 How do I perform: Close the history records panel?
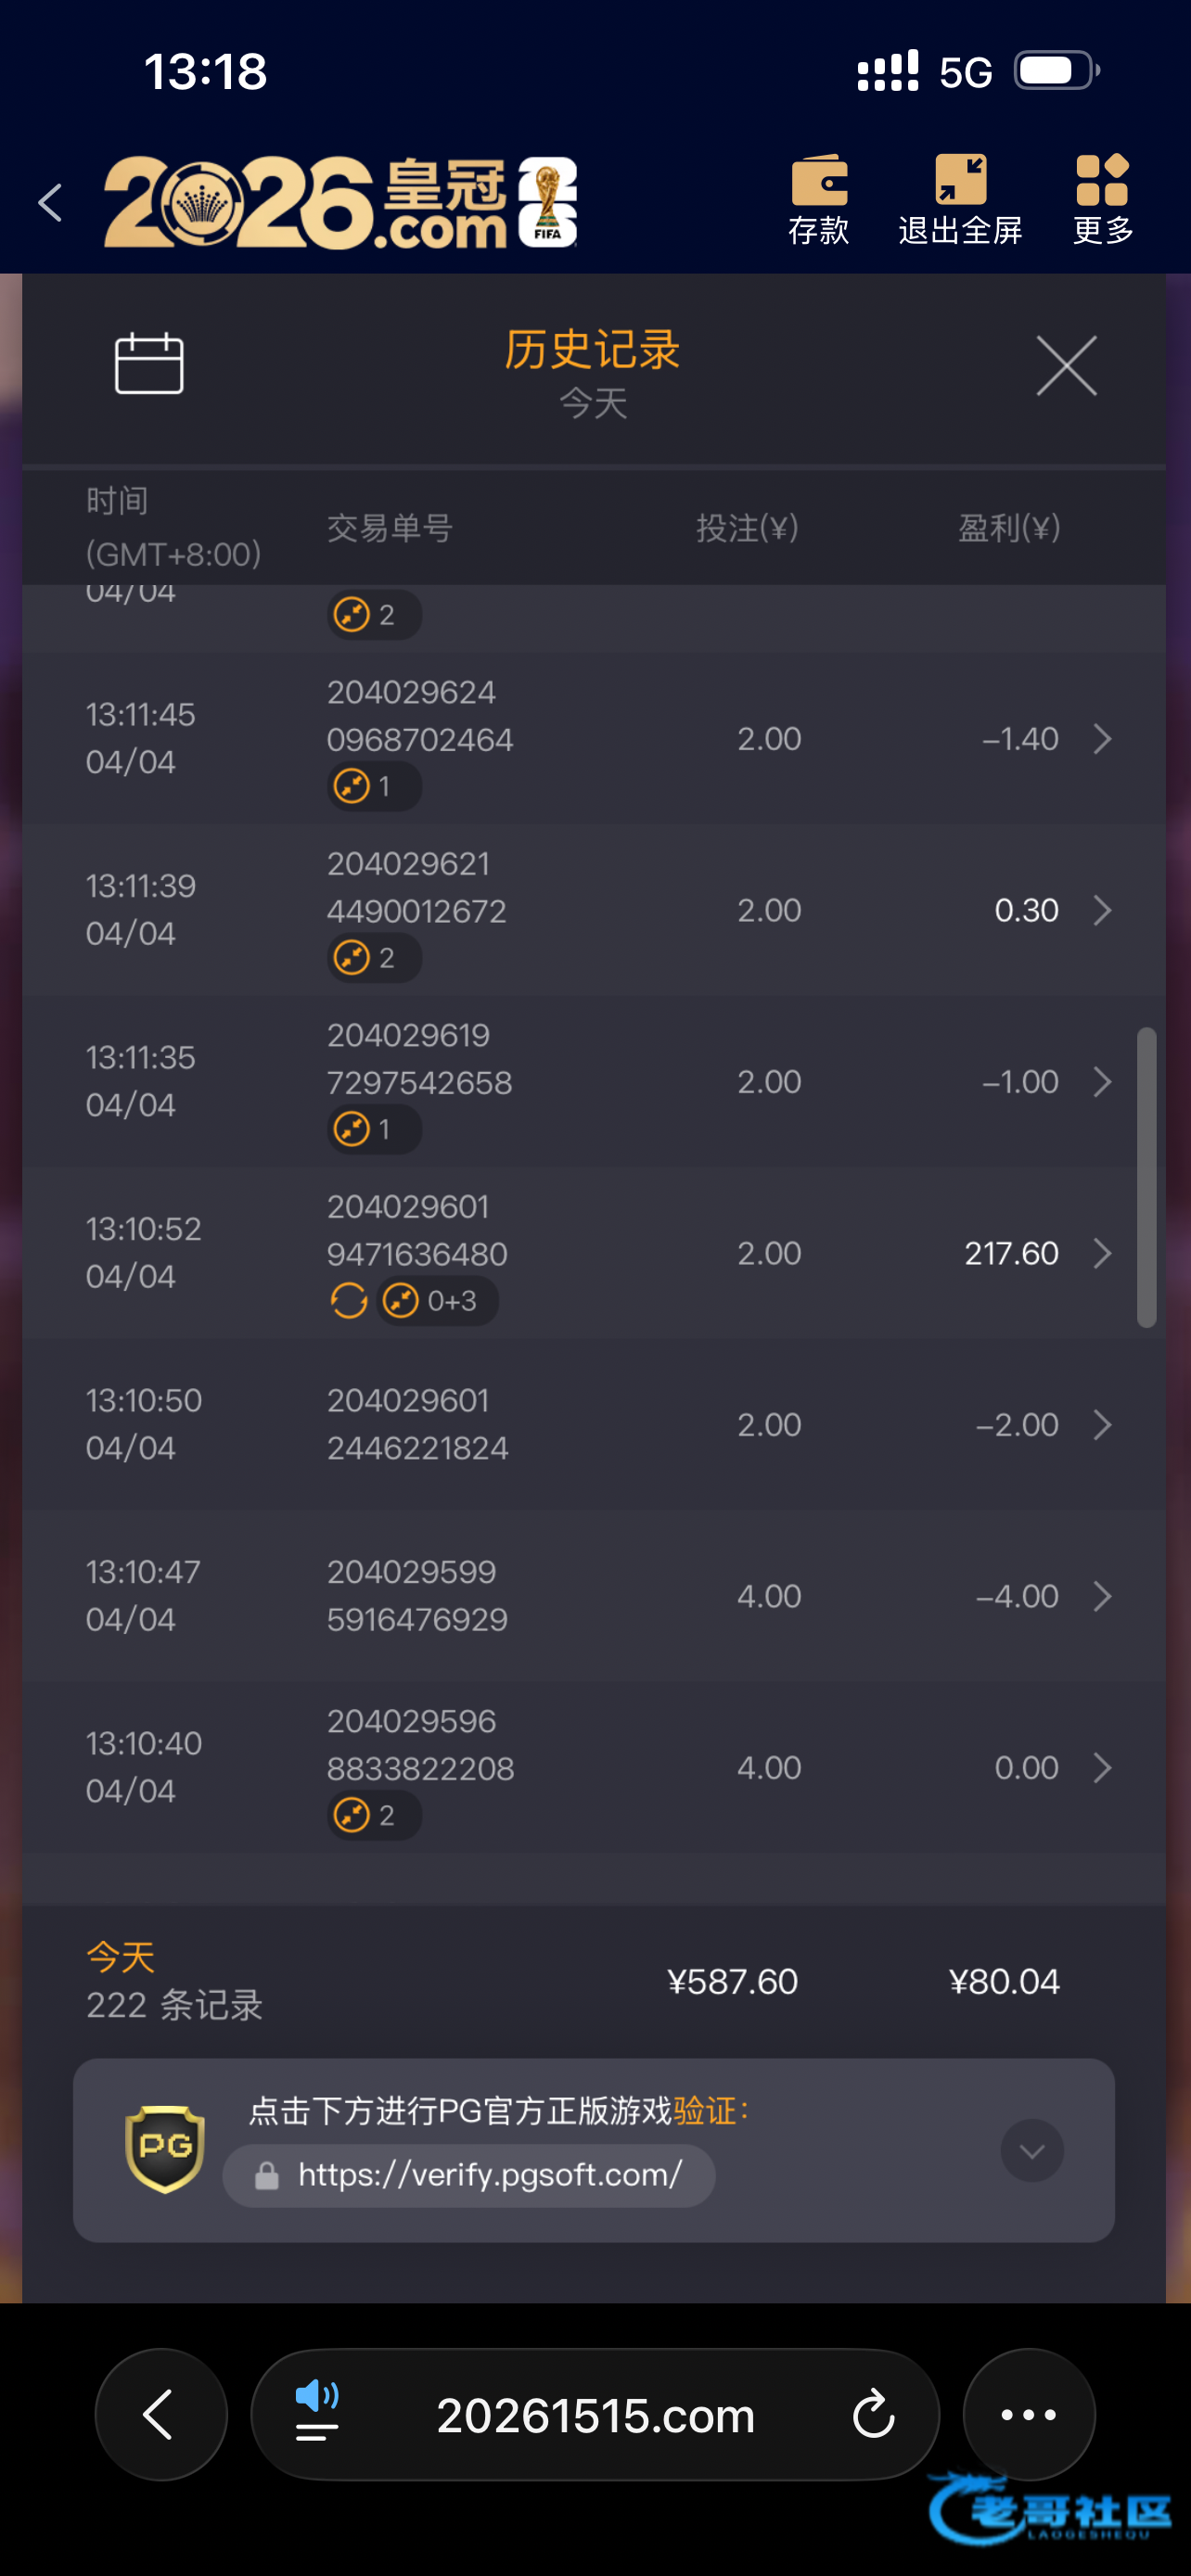click(x=1066, y=366)
